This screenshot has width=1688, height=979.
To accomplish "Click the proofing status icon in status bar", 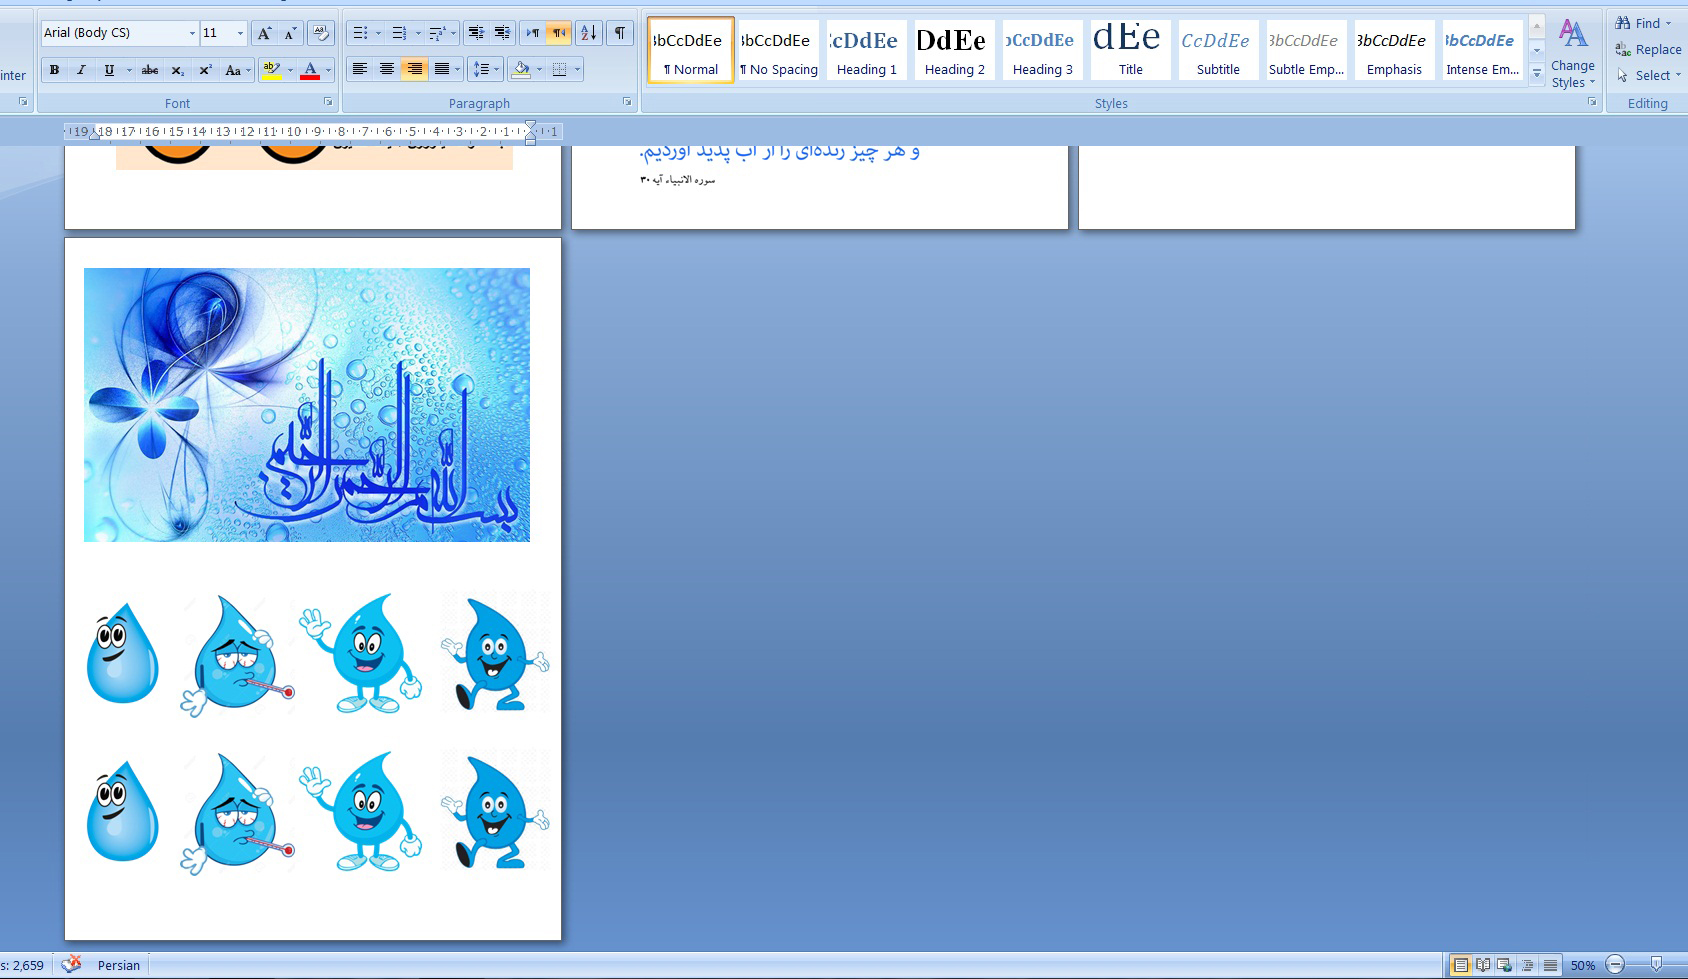I will [x=71, y=964].
